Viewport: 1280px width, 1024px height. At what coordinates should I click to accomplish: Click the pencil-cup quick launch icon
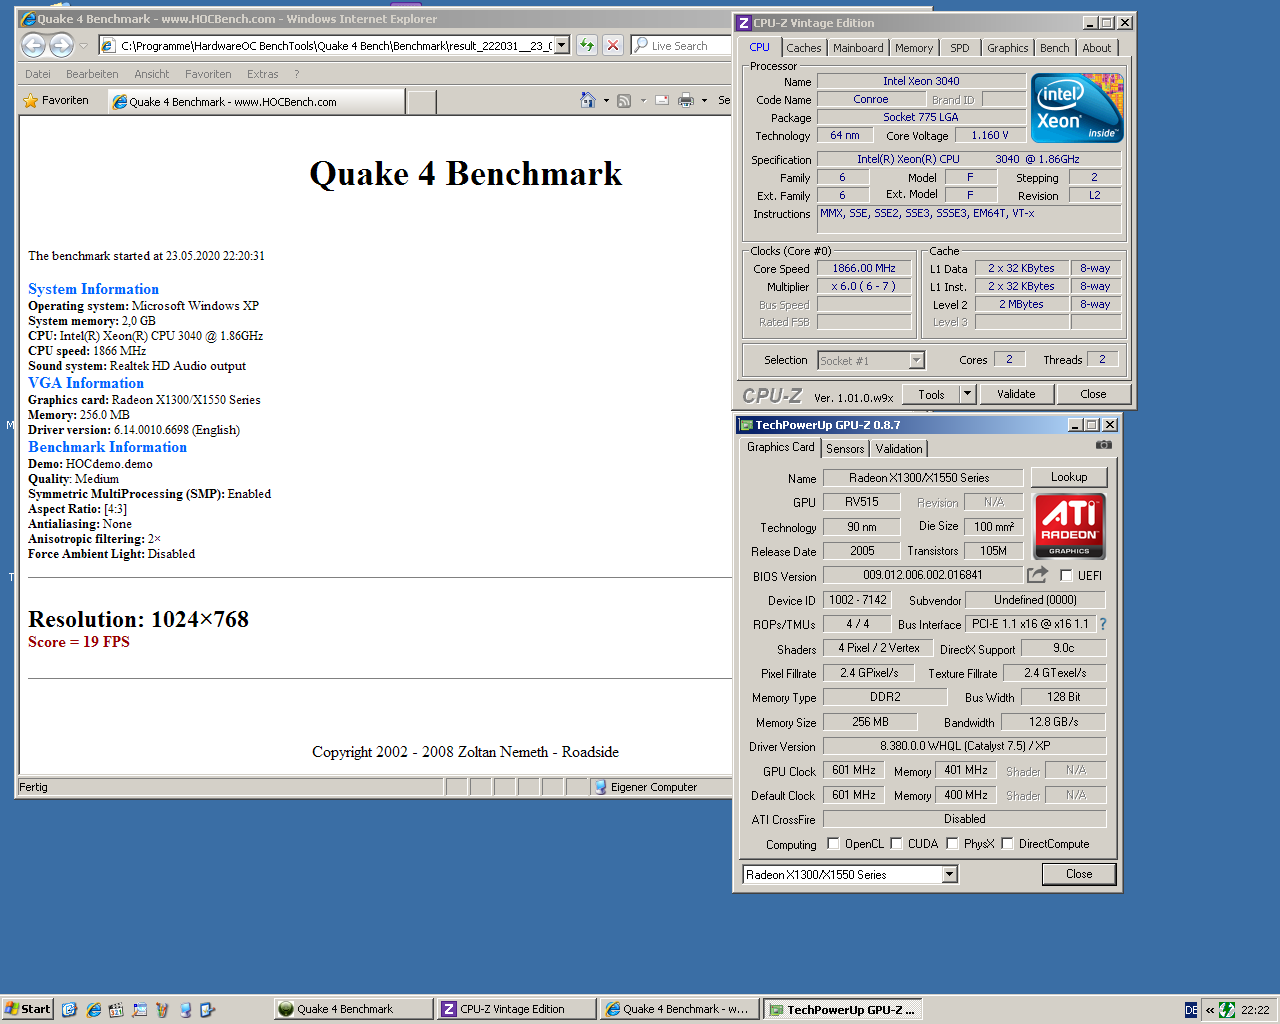click(x=162, y=1010)
